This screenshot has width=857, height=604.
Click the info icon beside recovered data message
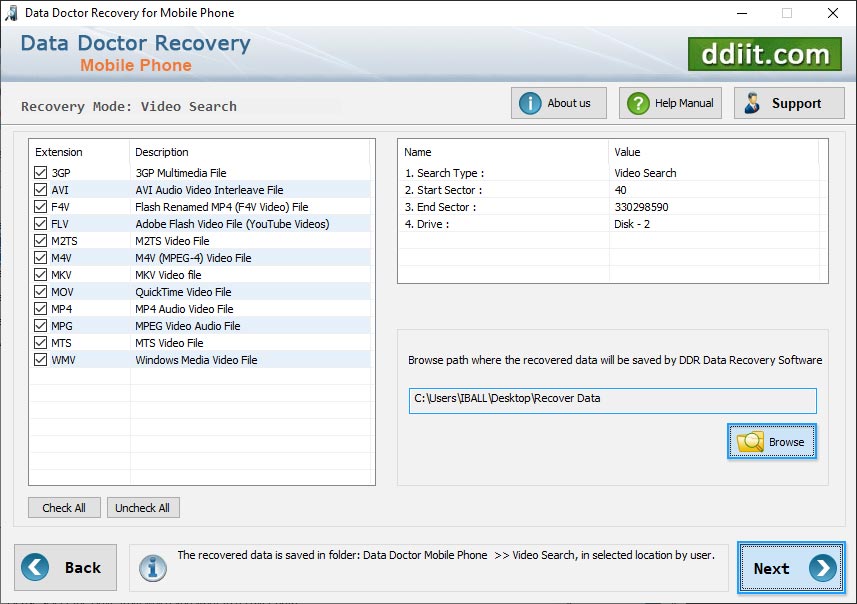(152, 568)
